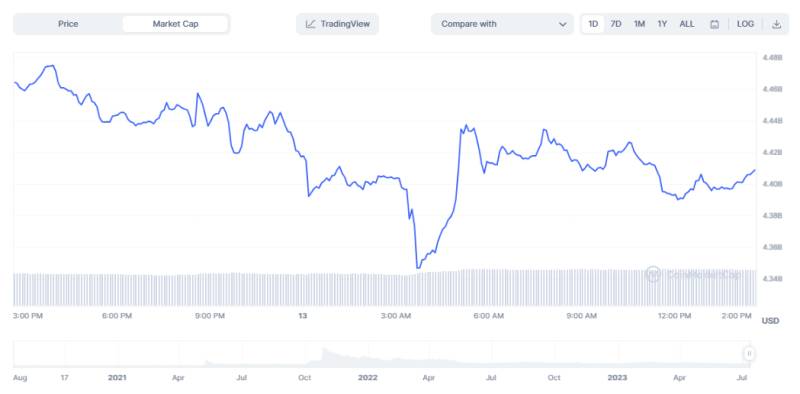
Task: Select the 1Y time range
Action: [662, 24]
